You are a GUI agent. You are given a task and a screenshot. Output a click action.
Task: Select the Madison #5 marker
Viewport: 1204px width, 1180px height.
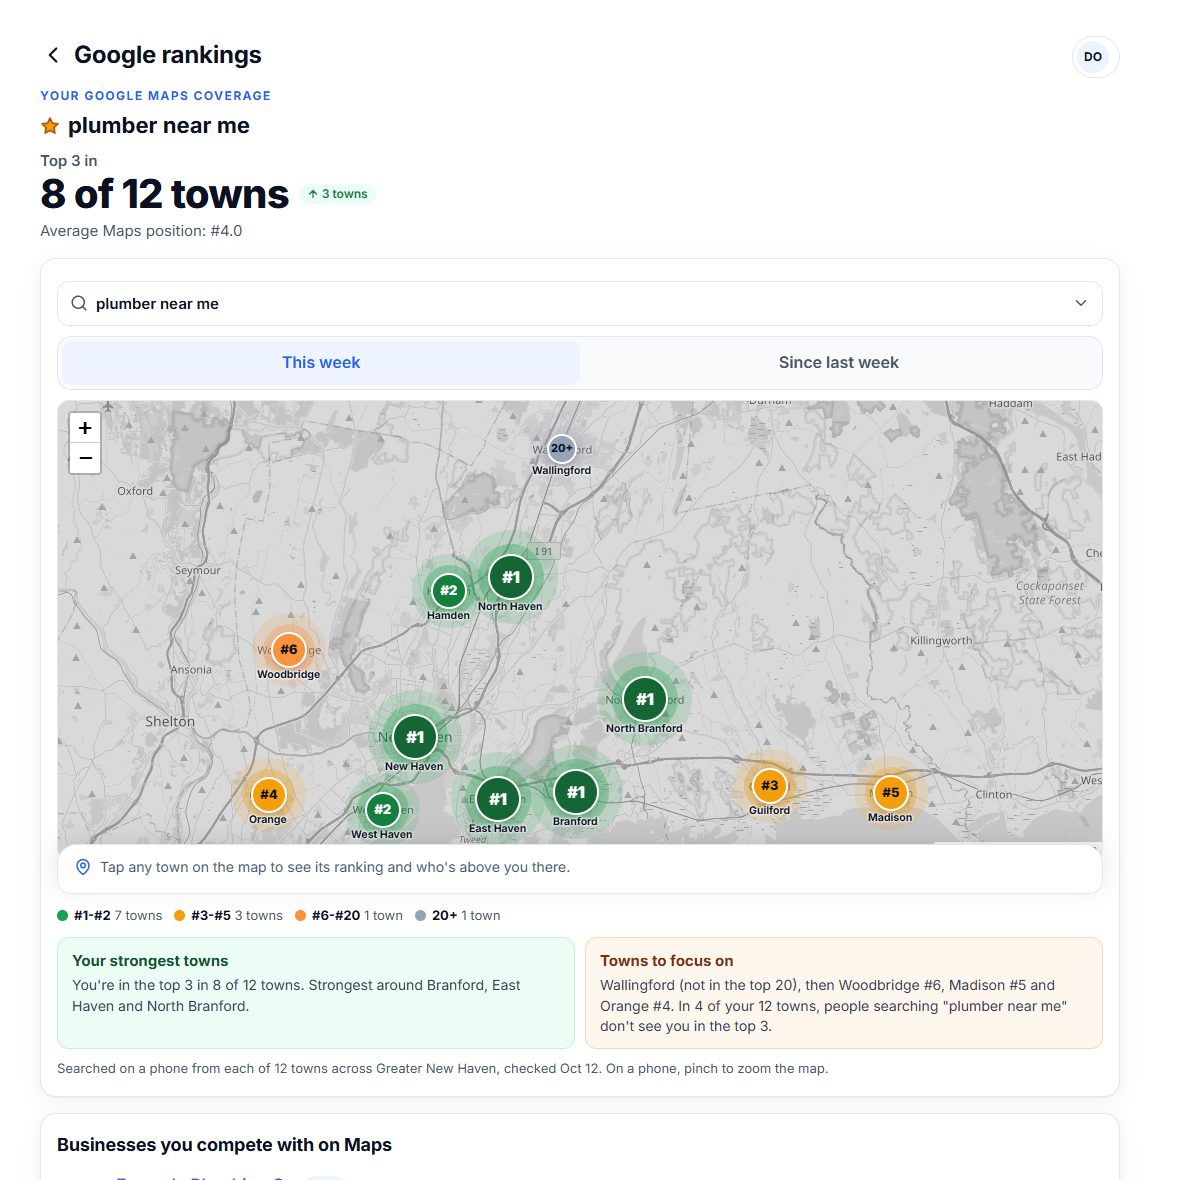point(890,792)
